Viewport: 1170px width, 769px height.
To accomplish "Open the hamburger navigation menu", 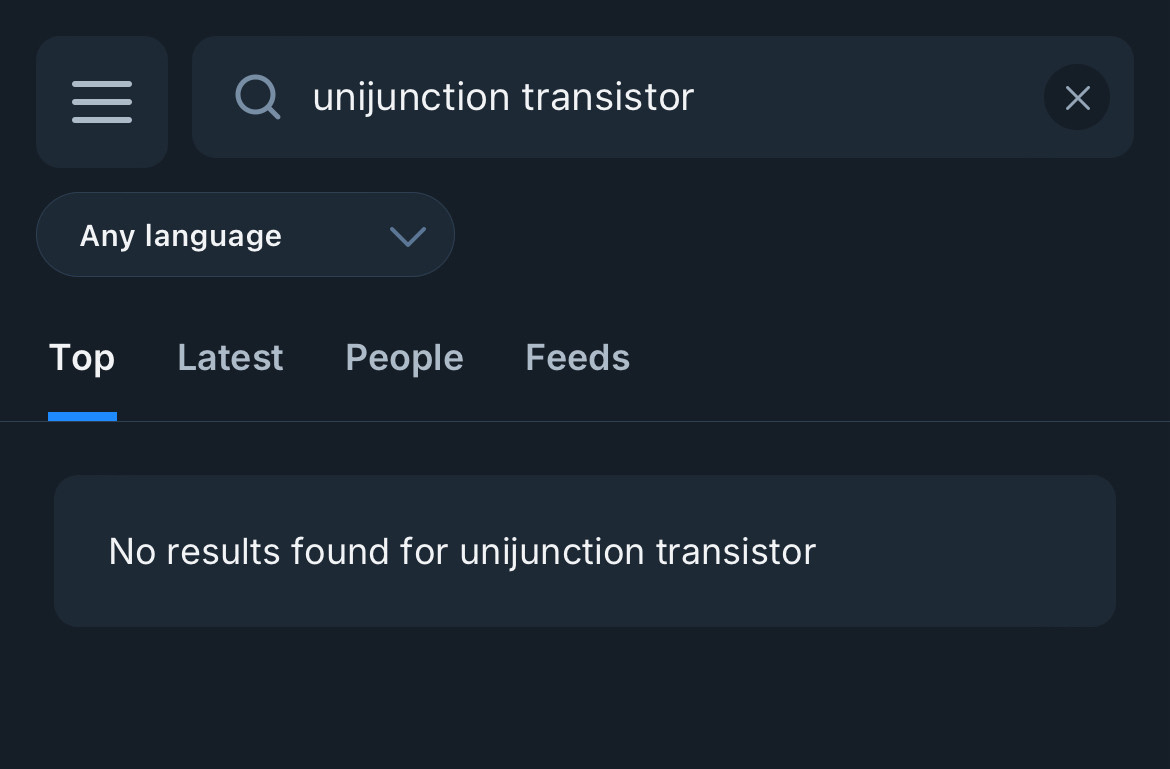I will [102, 101].
